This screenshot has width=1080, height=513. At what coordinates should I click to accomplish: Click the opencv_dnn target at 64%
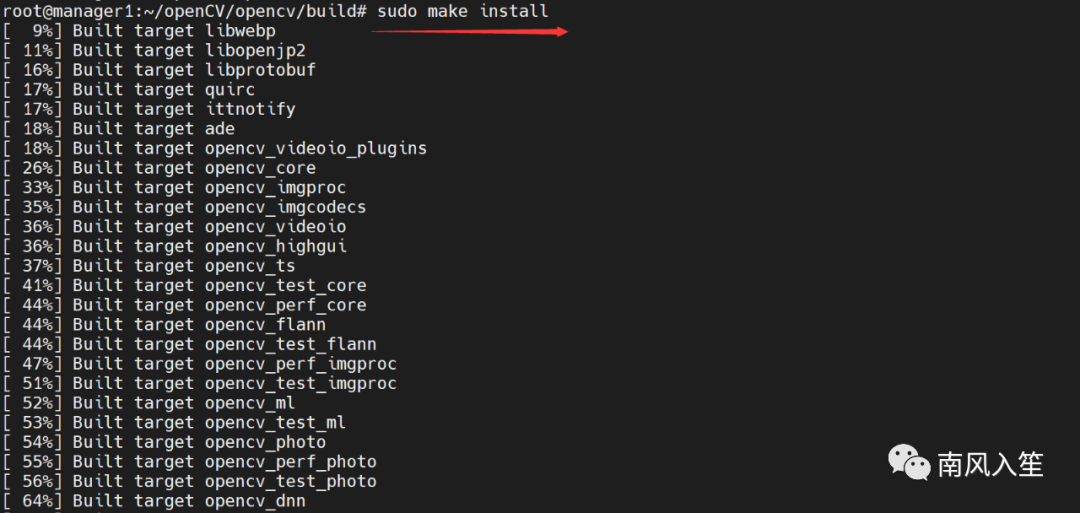coord(255,501)
